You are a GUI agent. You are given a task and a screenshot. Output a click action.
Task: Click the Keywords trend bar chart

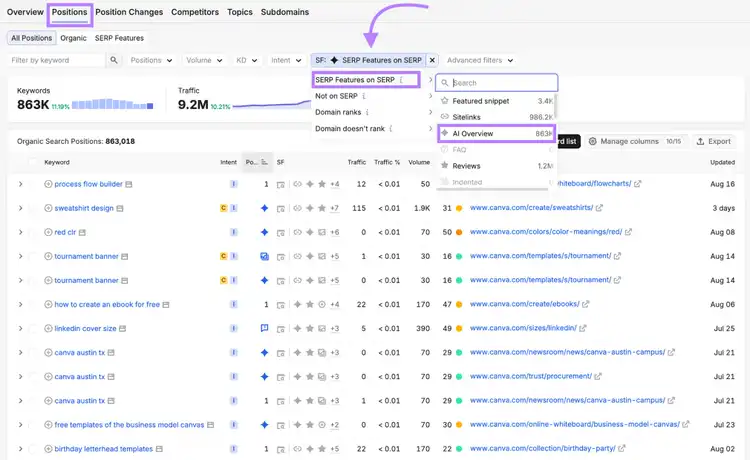click(112, 104)
